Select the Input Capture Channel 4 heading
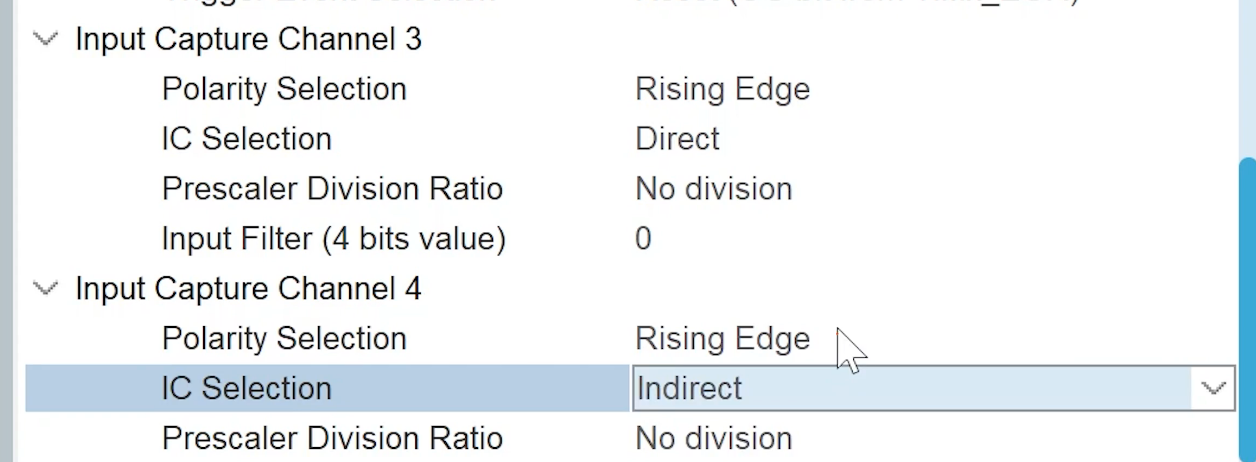Image resolution: width=1256 pixels, height=462 pixels. tap(248, 290)
